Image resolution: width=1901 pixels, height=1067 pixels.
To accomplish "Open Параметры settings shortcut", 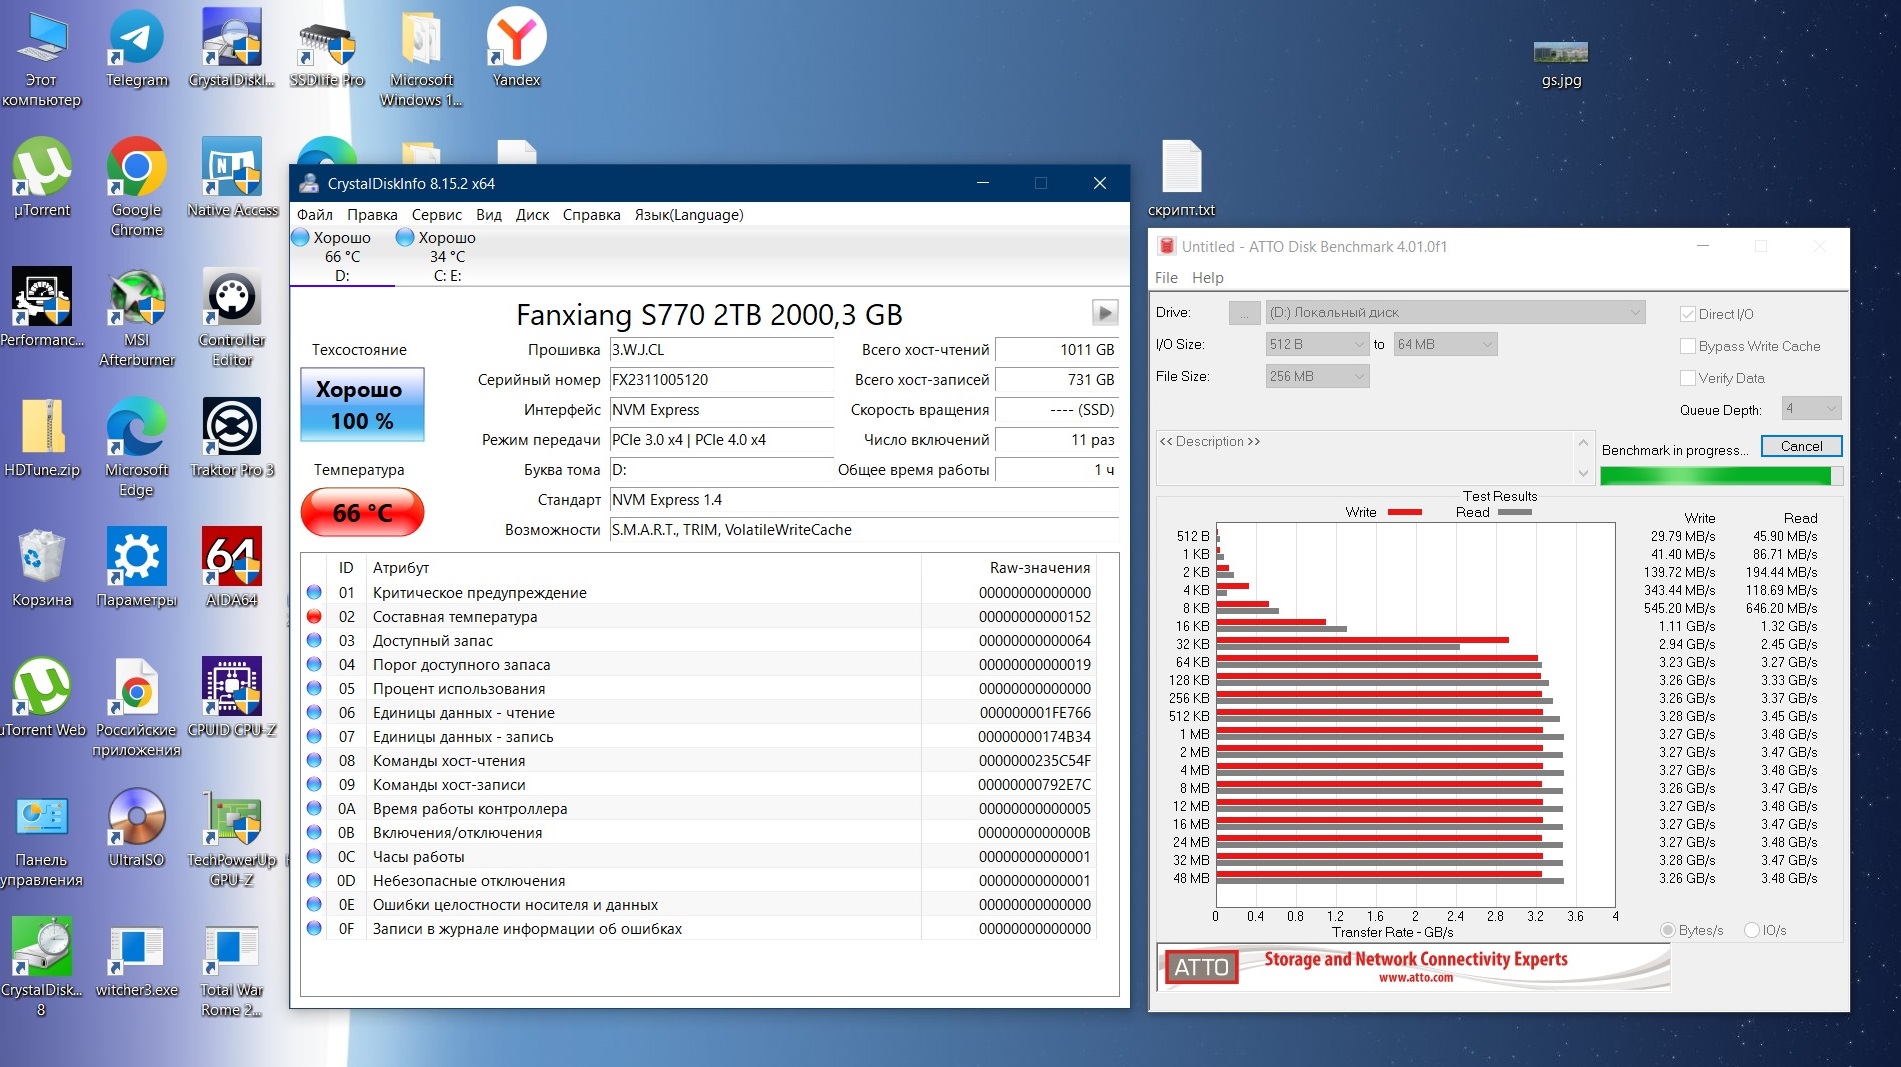I will [x=137, y=568].
